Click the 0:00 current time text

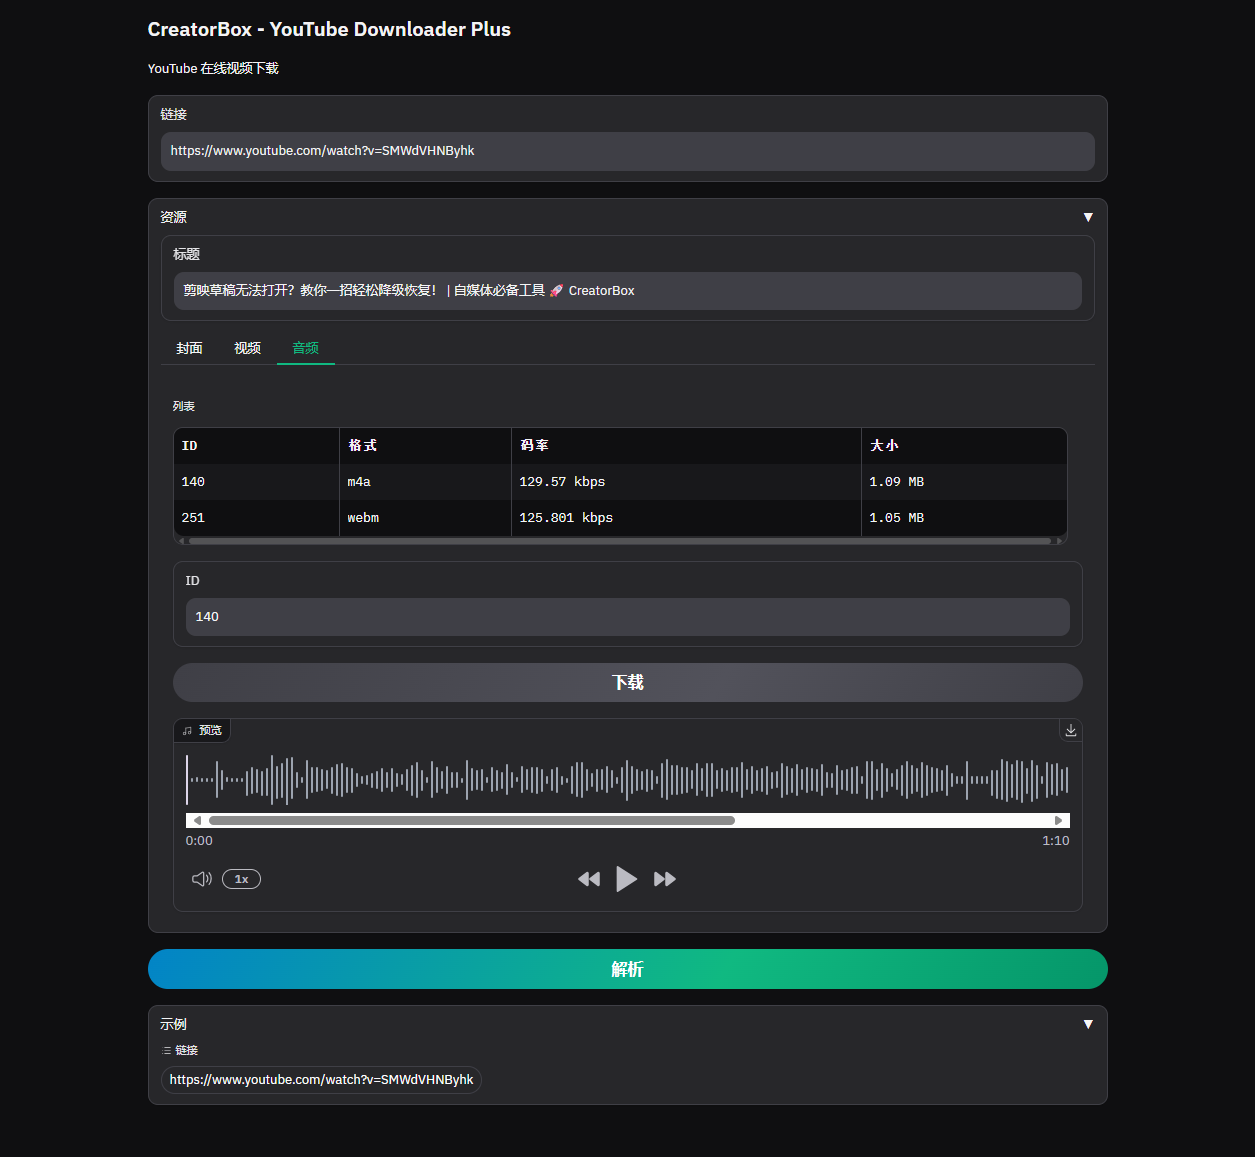199,841
